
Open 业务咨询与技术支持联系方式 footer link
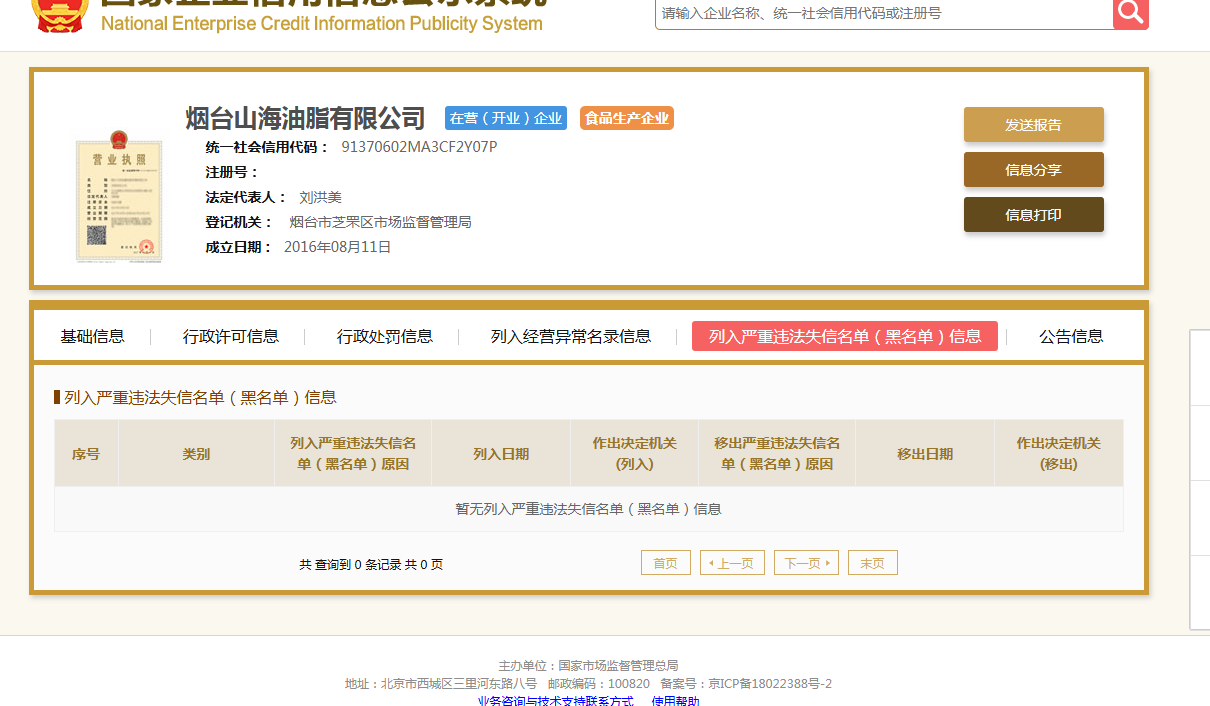(x=555, y=701)
